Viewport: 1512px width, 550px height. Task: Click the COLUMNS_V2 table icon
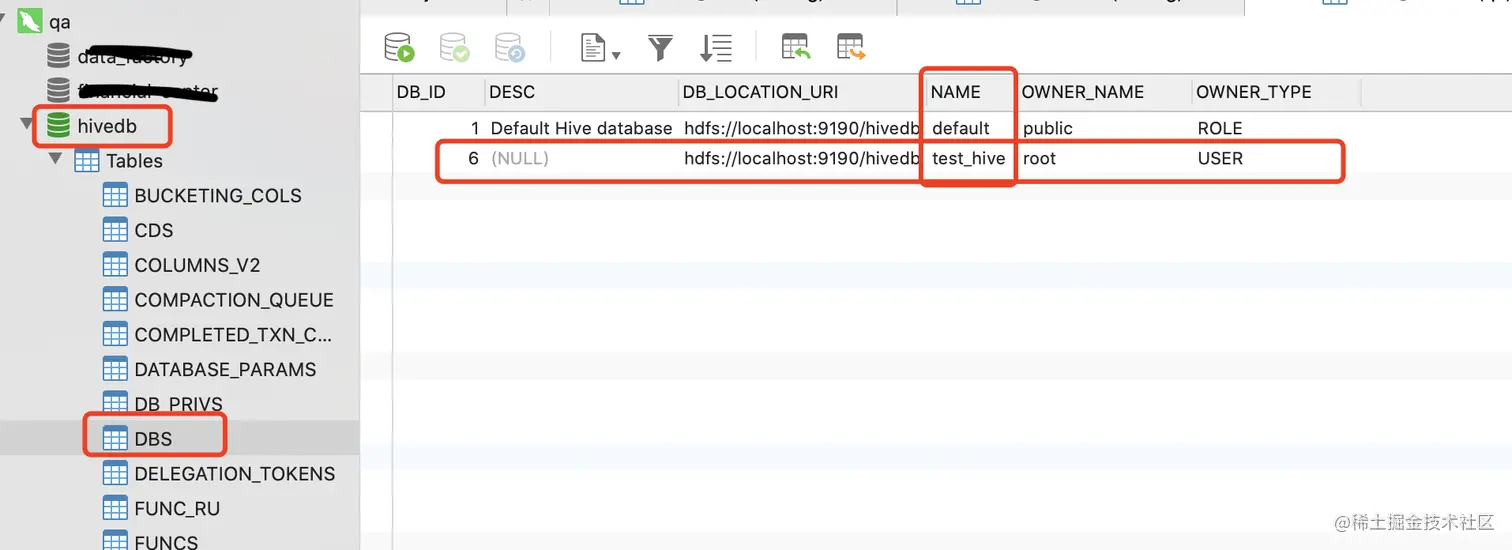116,265
